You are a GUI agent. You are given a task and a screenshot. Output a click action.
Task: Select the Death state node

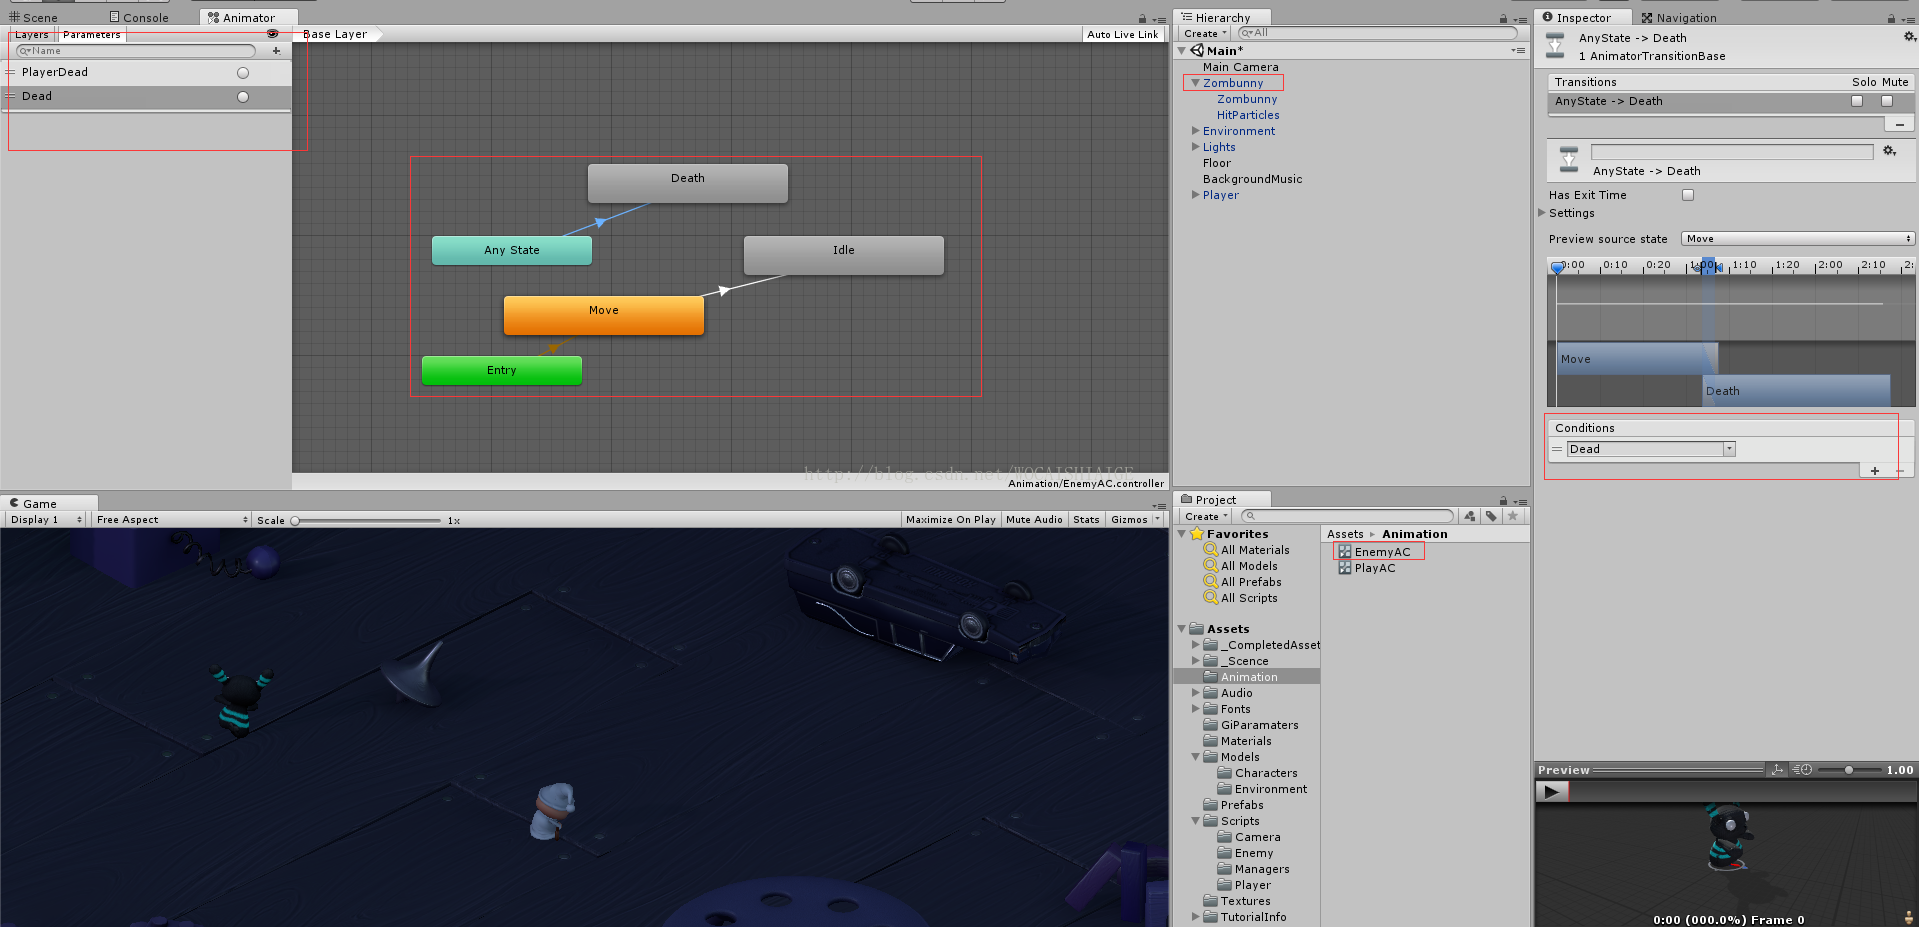coord(688,183)
